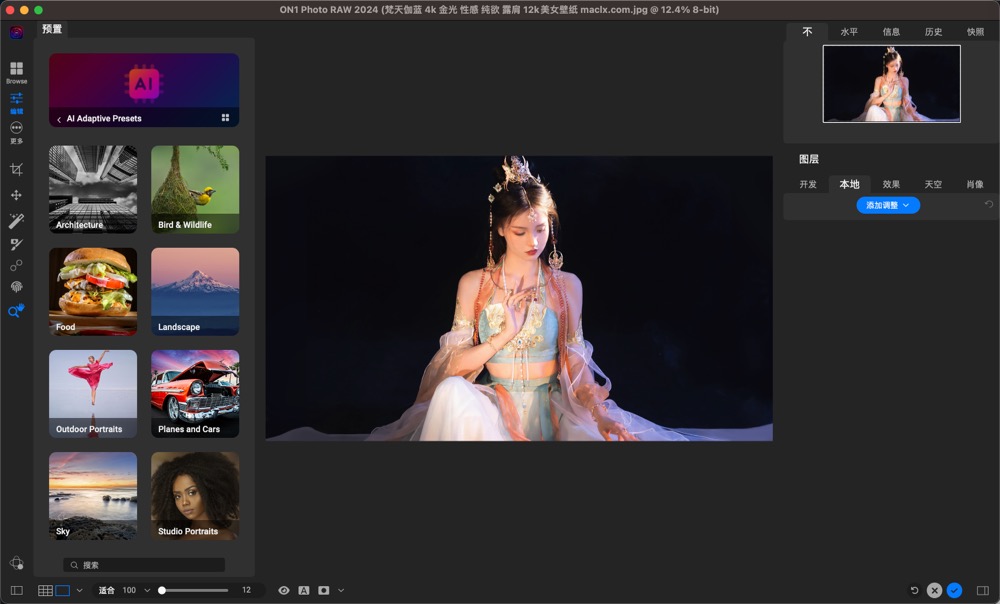This screenshot has height=604, width=1000.
Task: Expand the view mode dropdown arrow
Action: pos(79,591)
